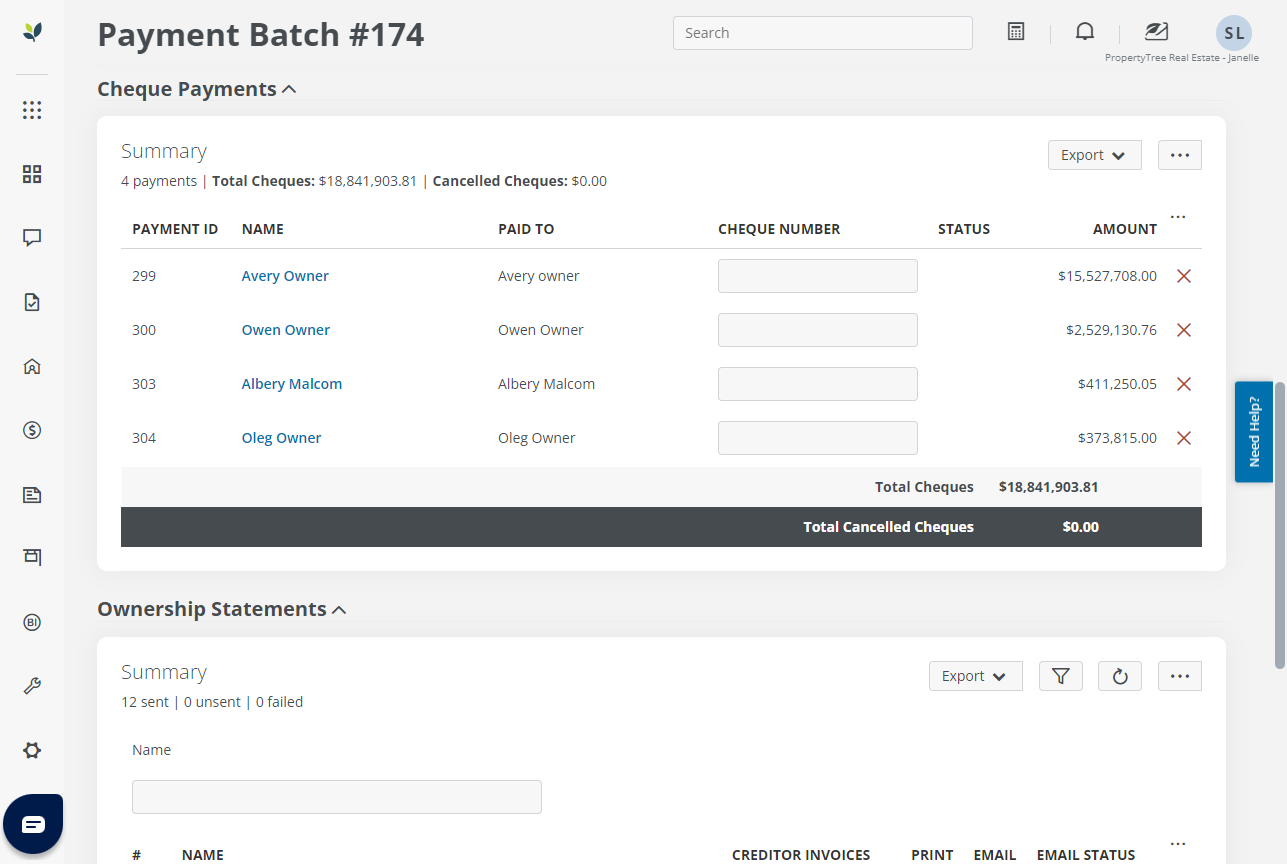Screen dimensions: 1287x864
Task: Open the Owen Owner link
Action: 286,330
